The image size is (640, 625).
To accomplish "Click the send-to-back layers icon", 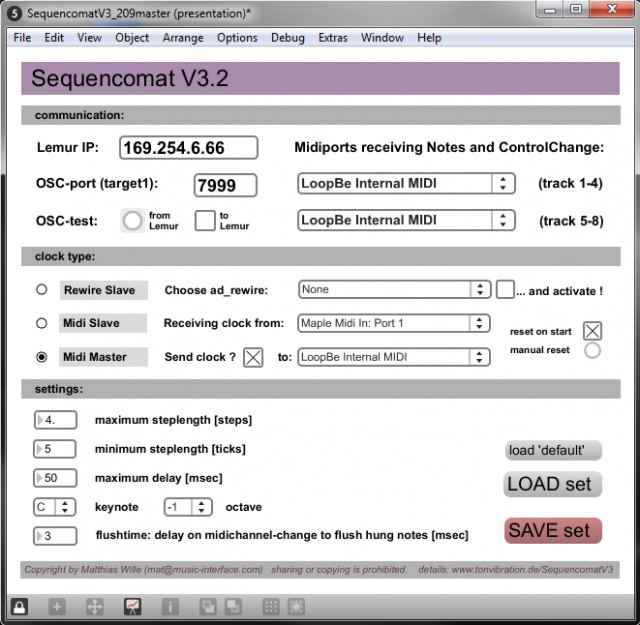I will (x=232, y=606).
